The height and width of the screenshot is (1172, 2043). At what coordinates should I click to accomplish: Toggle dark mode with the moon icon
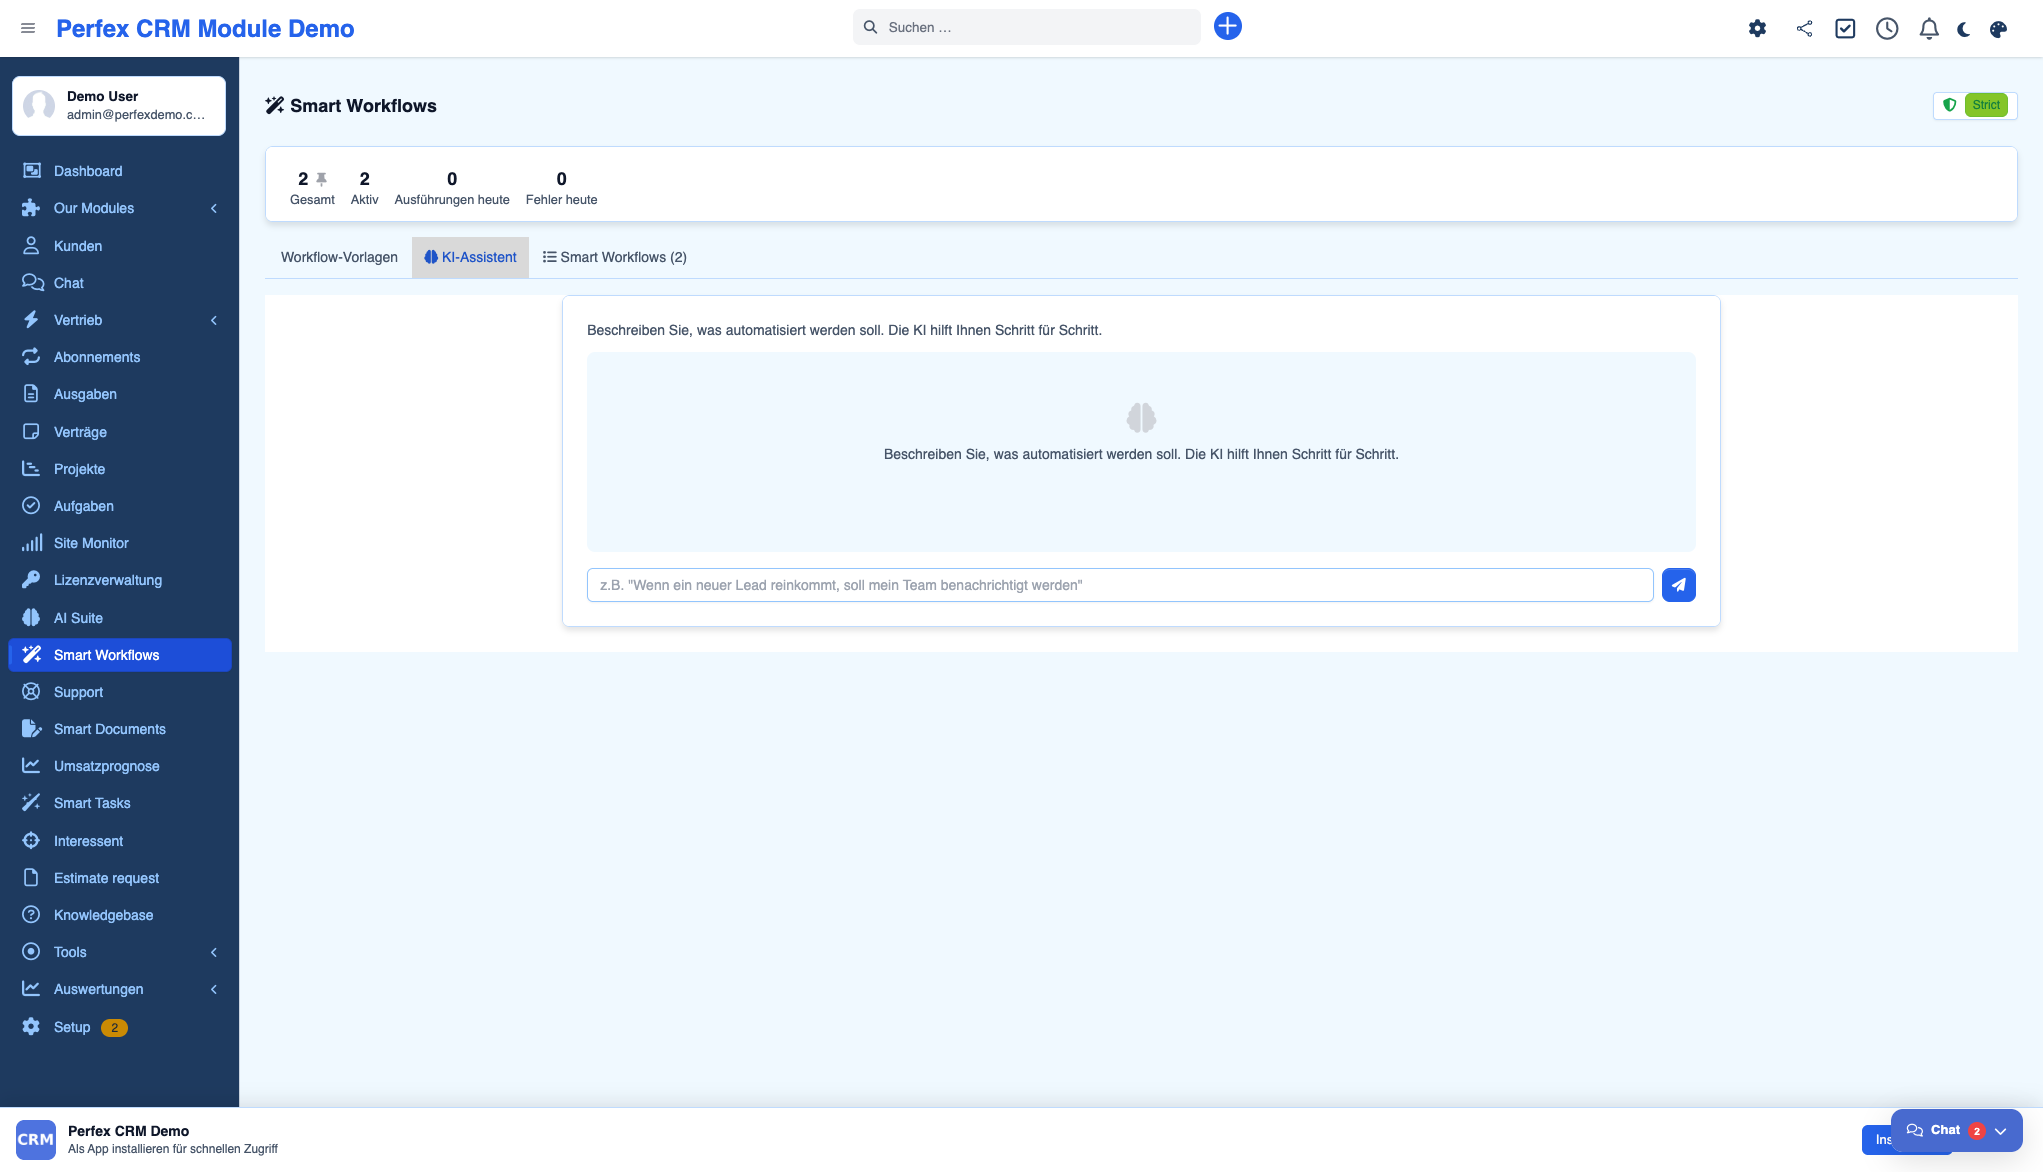point(1964,29)
